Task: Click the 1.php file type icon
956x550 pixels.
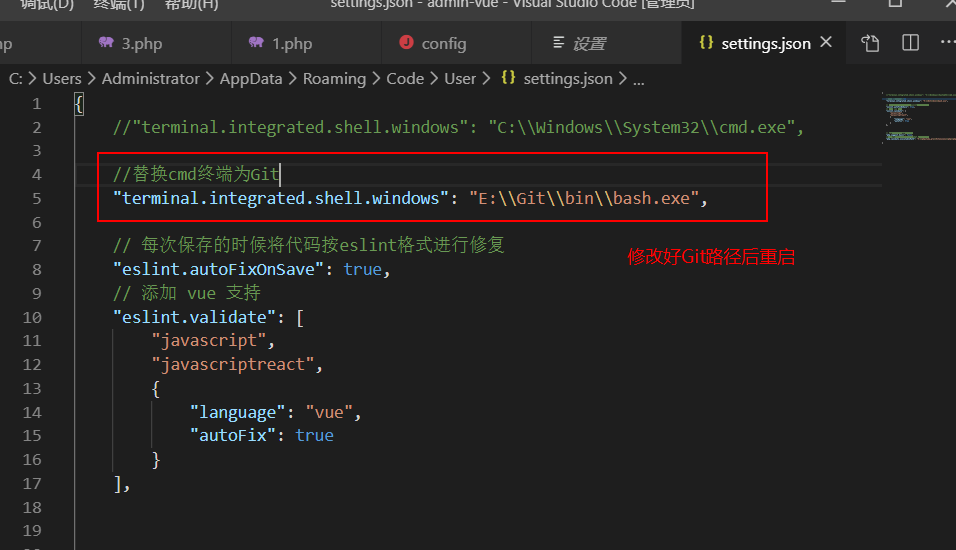Action: 256,42
